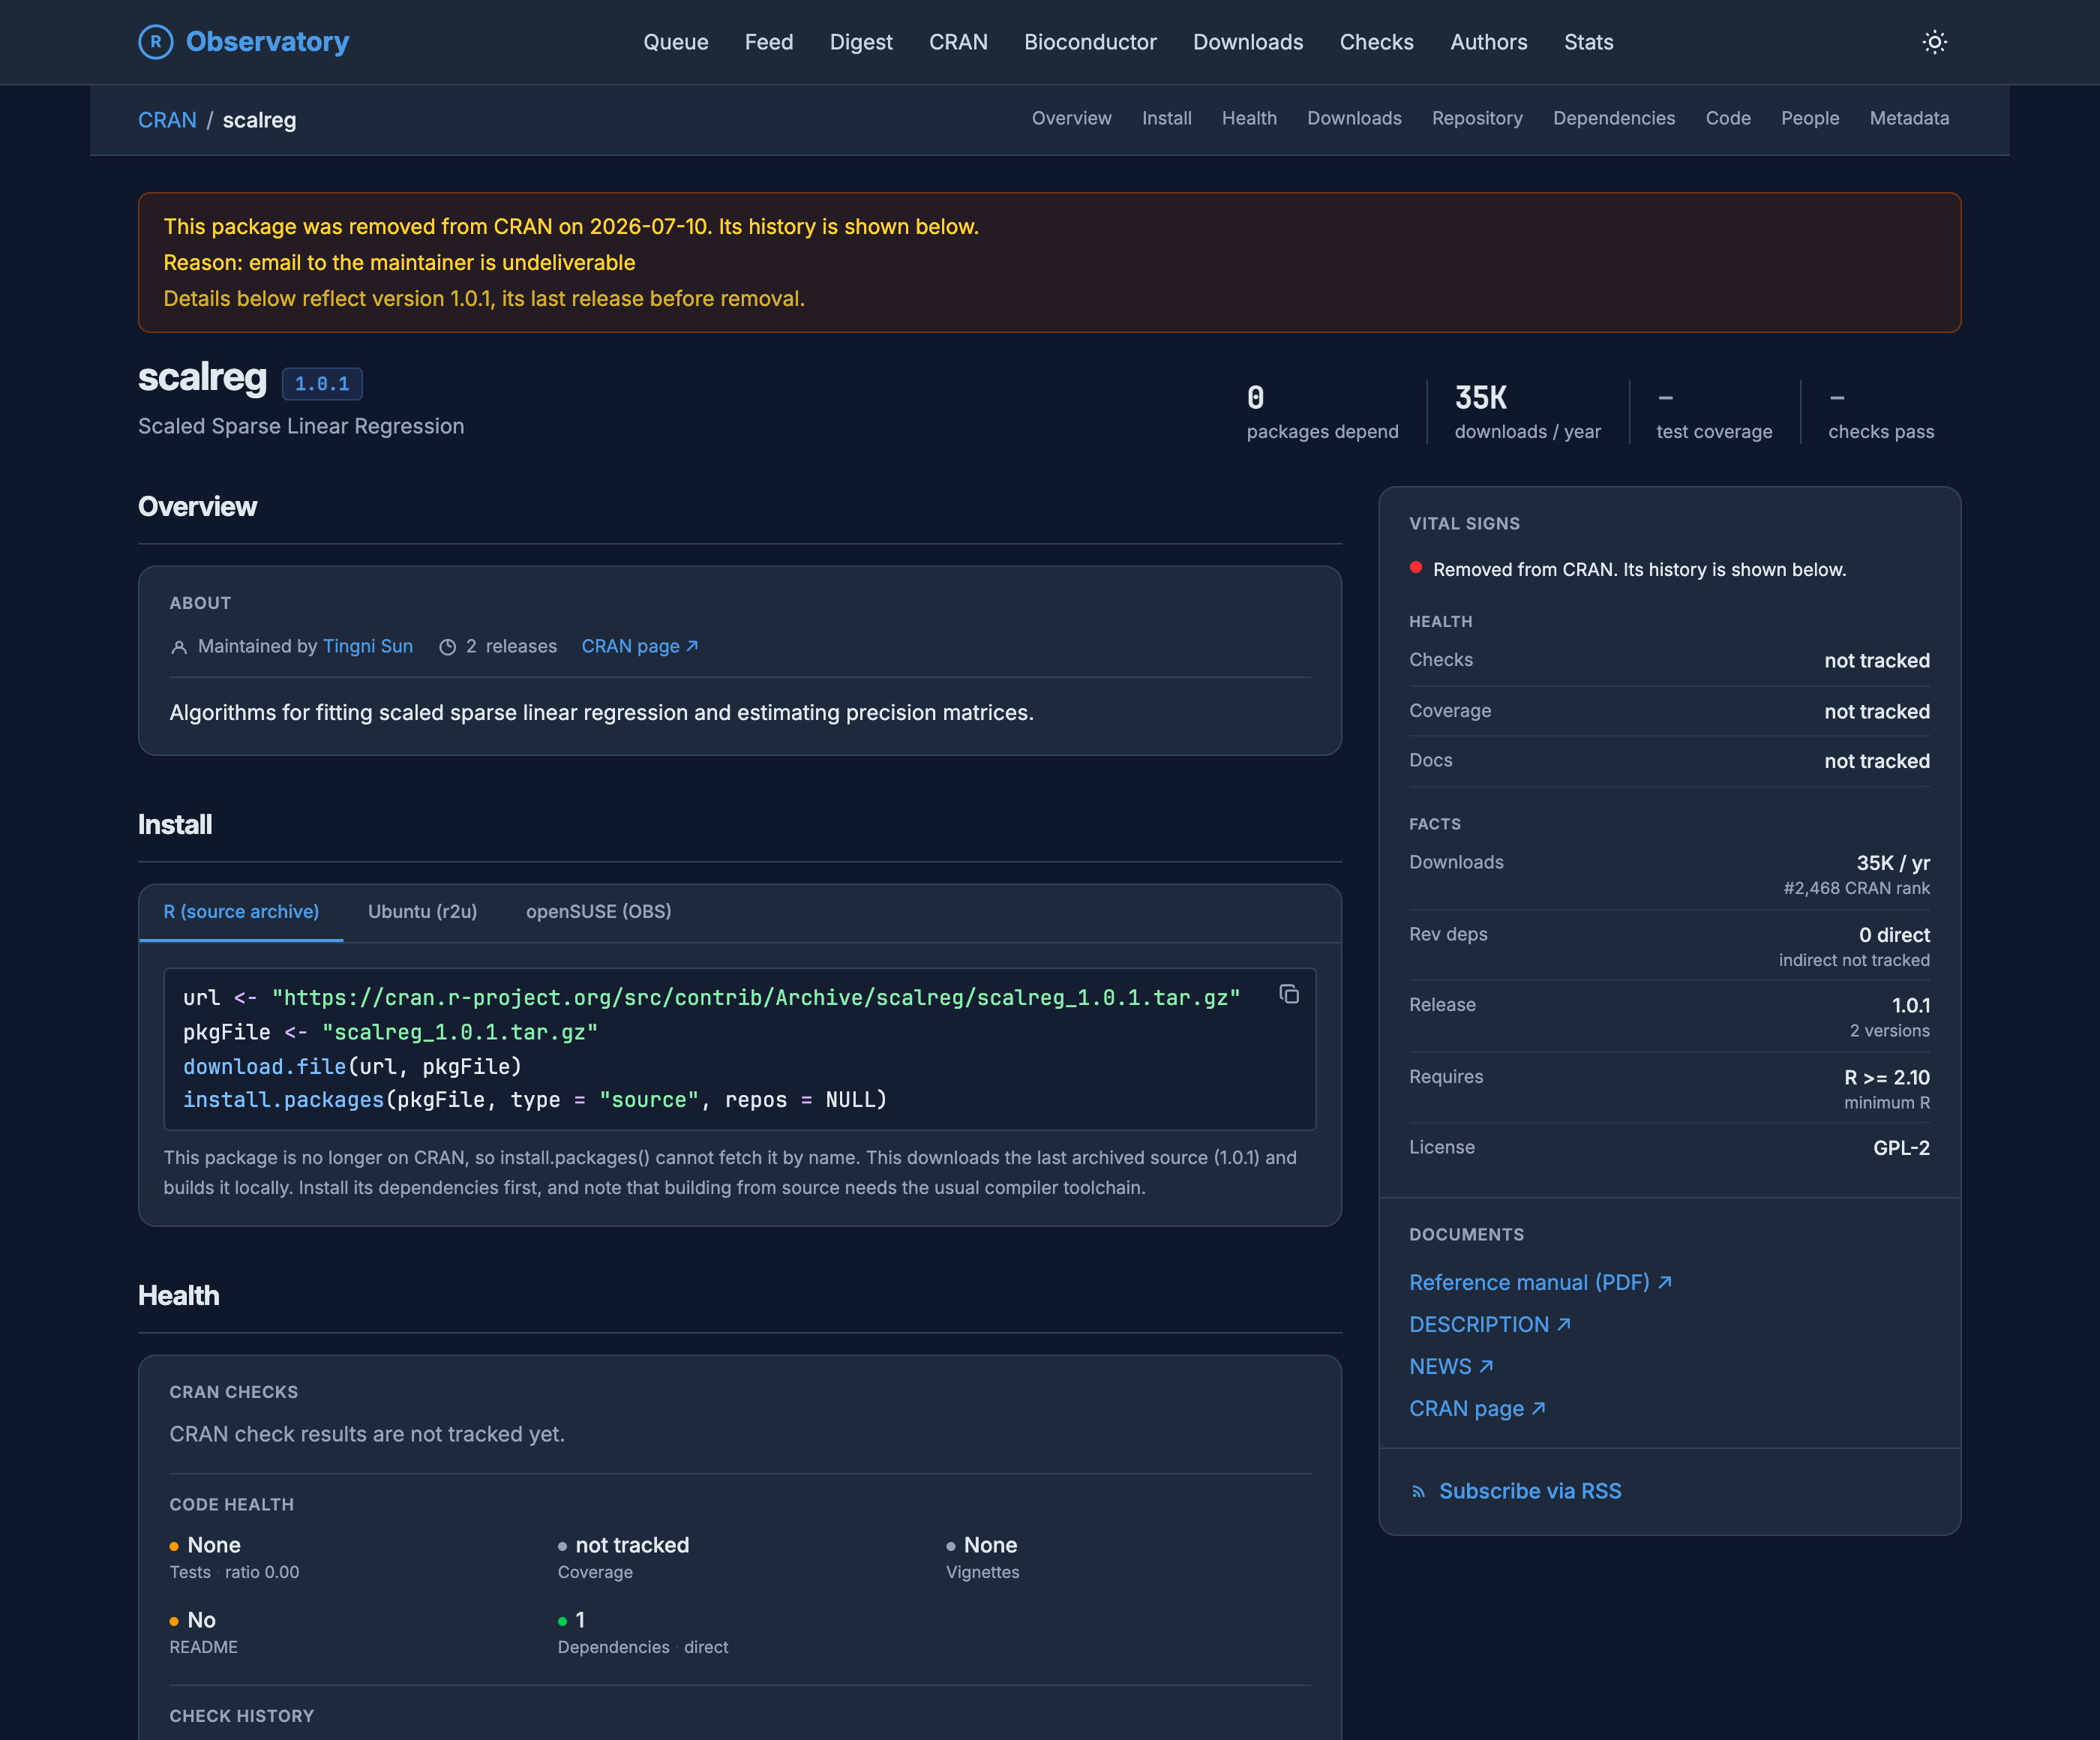Click the '0 packages depend' stat
The image size is (2100, 1740).
tap(1322, 412)
